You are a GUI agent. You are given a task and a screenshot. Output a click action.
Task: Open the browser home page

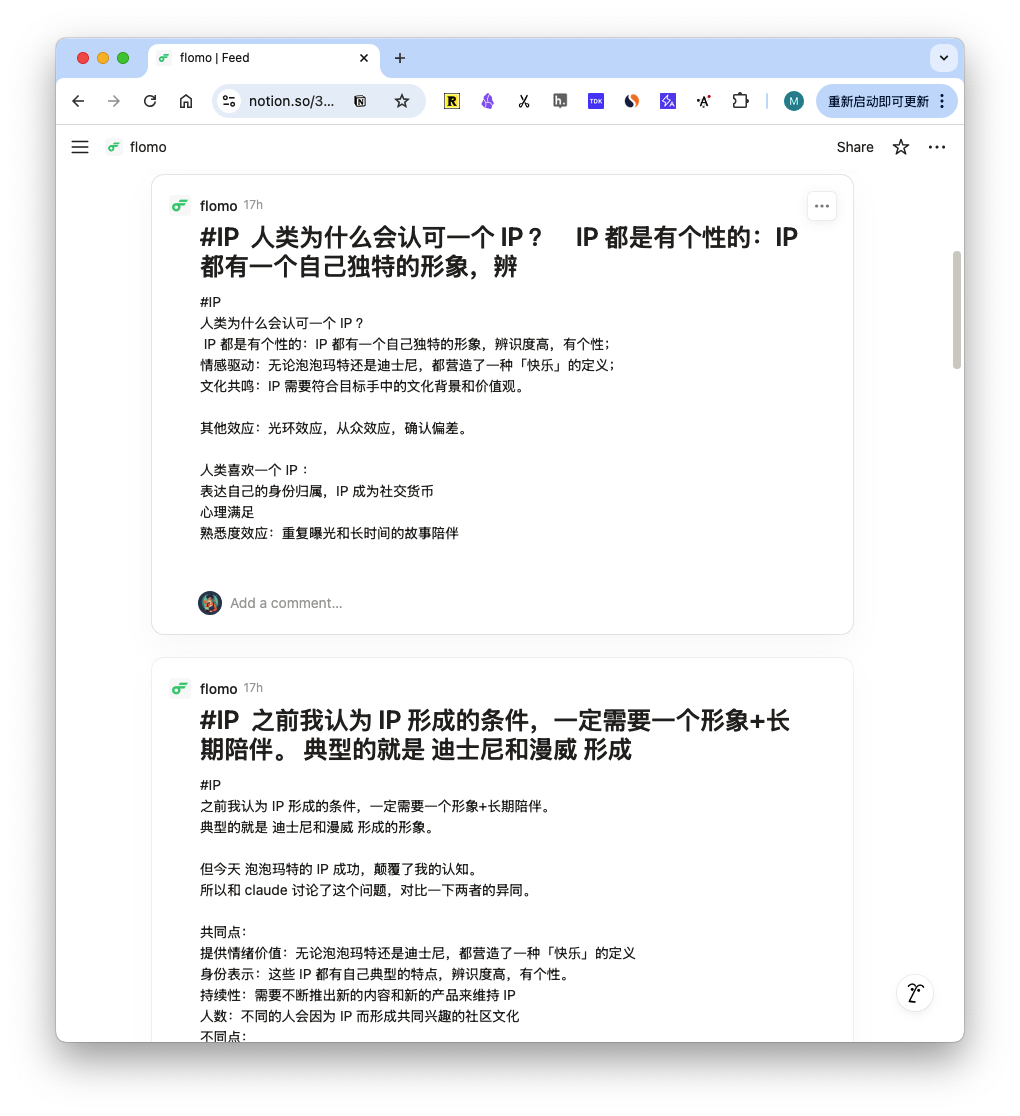(x=186, y=101)
